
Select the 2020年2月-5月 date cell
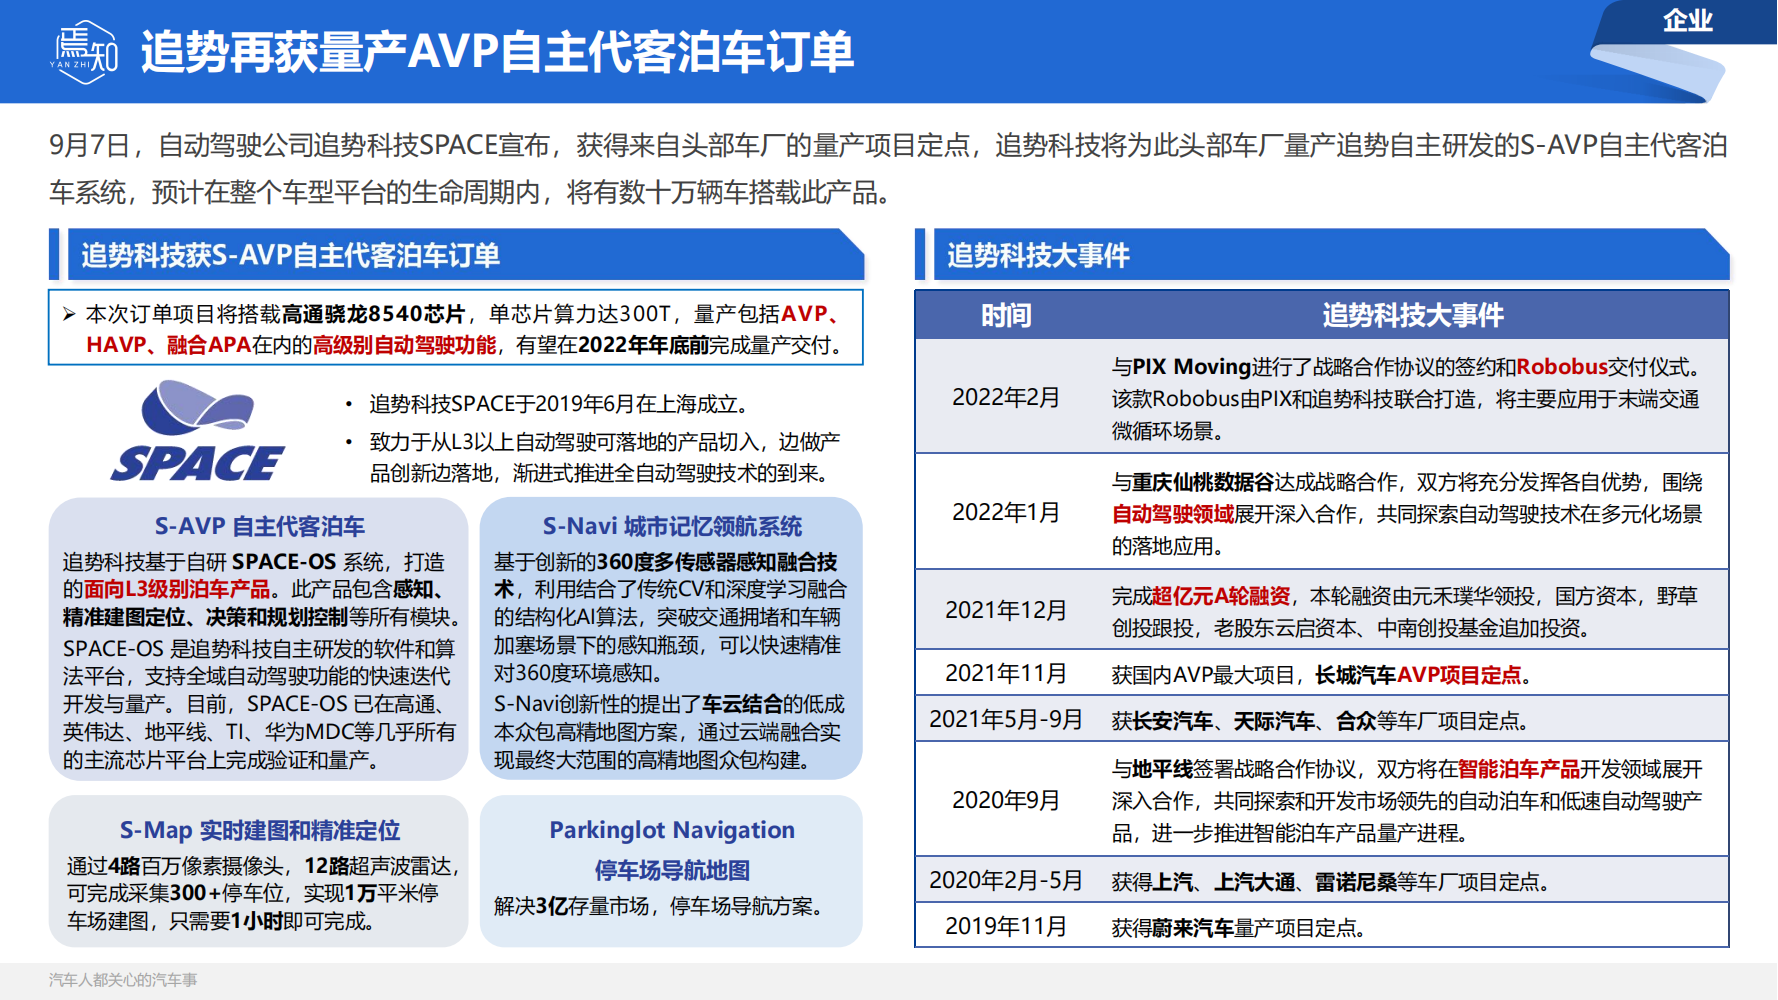click(x=1006, y=880)
